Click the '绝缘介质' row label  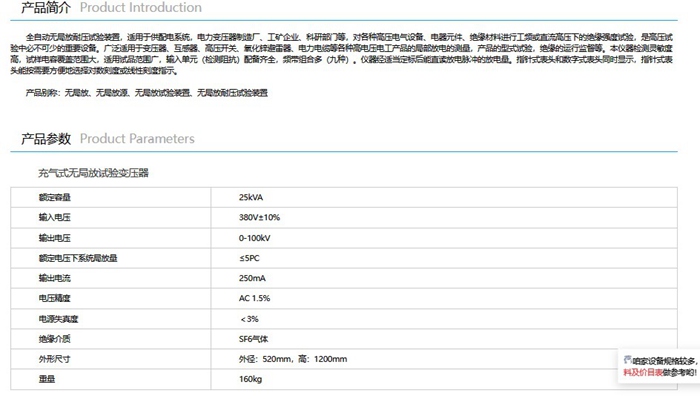click(55, 339)
